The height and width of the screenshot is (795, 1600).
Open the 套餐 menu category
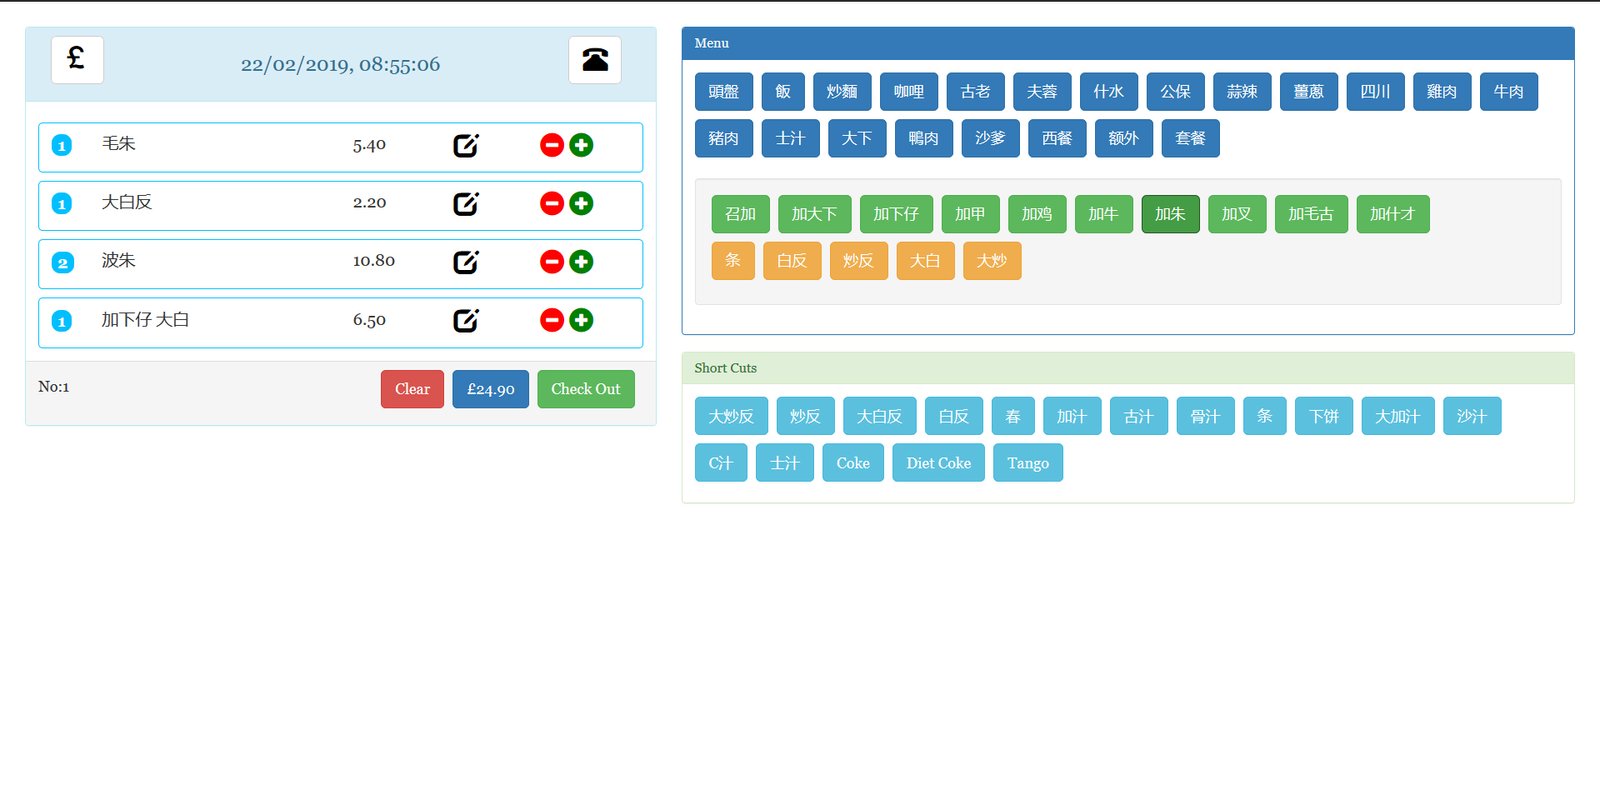point(1190,139)
